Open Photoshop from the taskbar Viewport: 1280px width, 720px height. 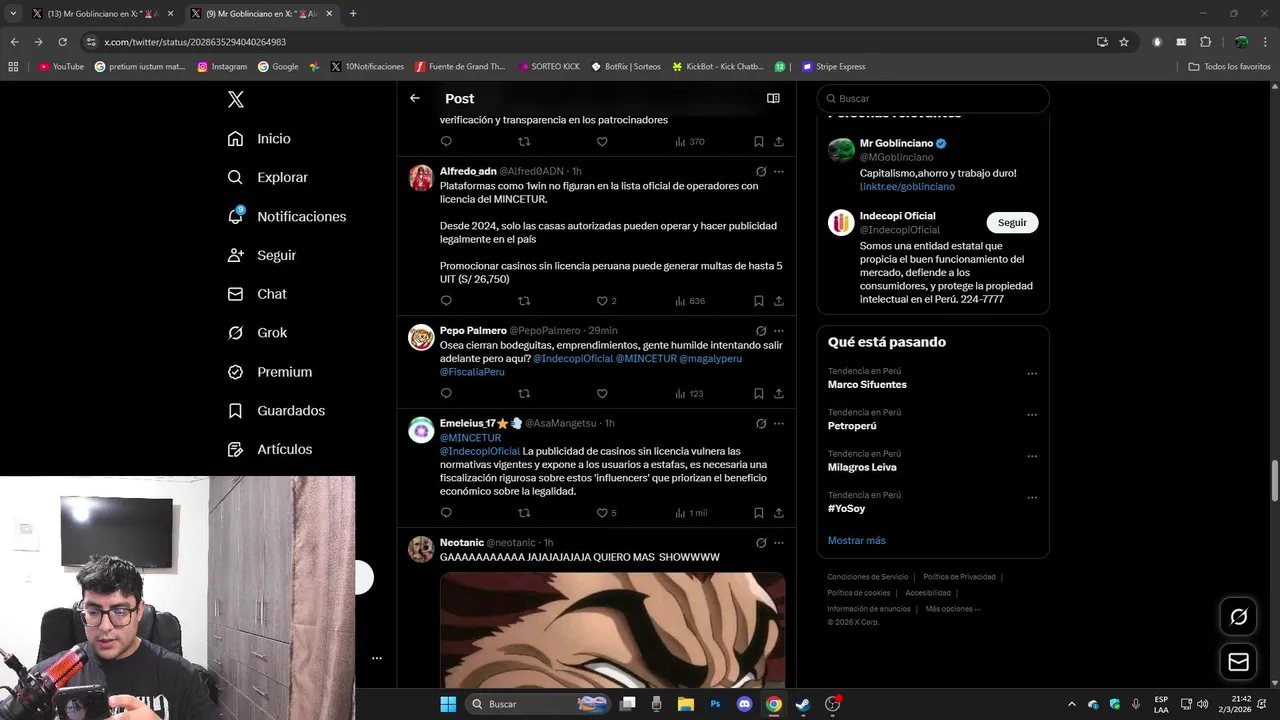(x=715, y=704)
